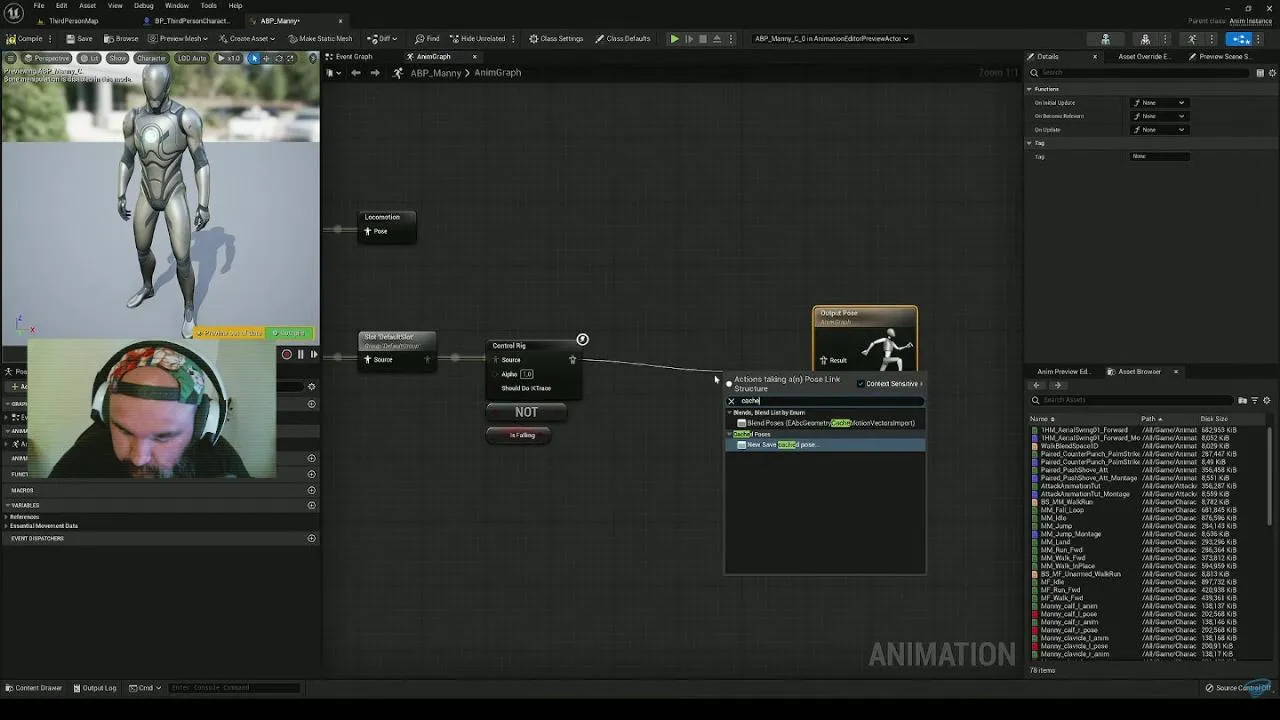1280x720 pixels.
Task: Click the Details panel search field
Action: 1140,73
